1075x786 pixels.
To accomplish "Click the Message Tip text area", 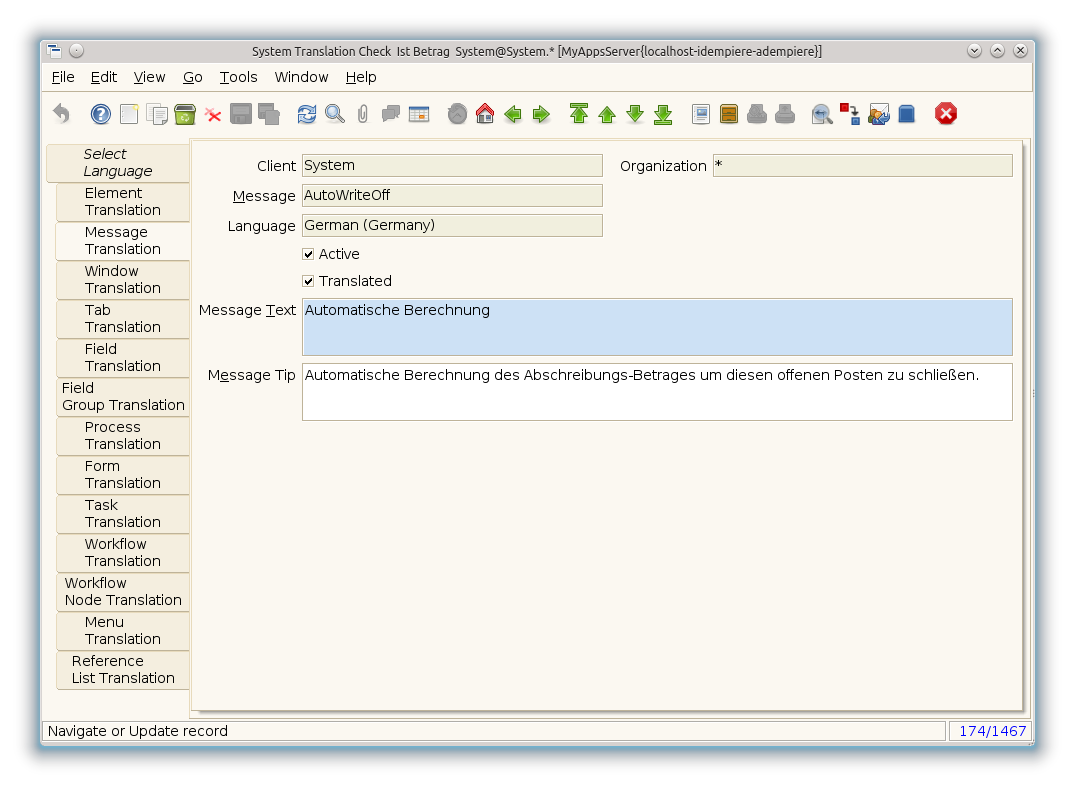I will (657, 391).
